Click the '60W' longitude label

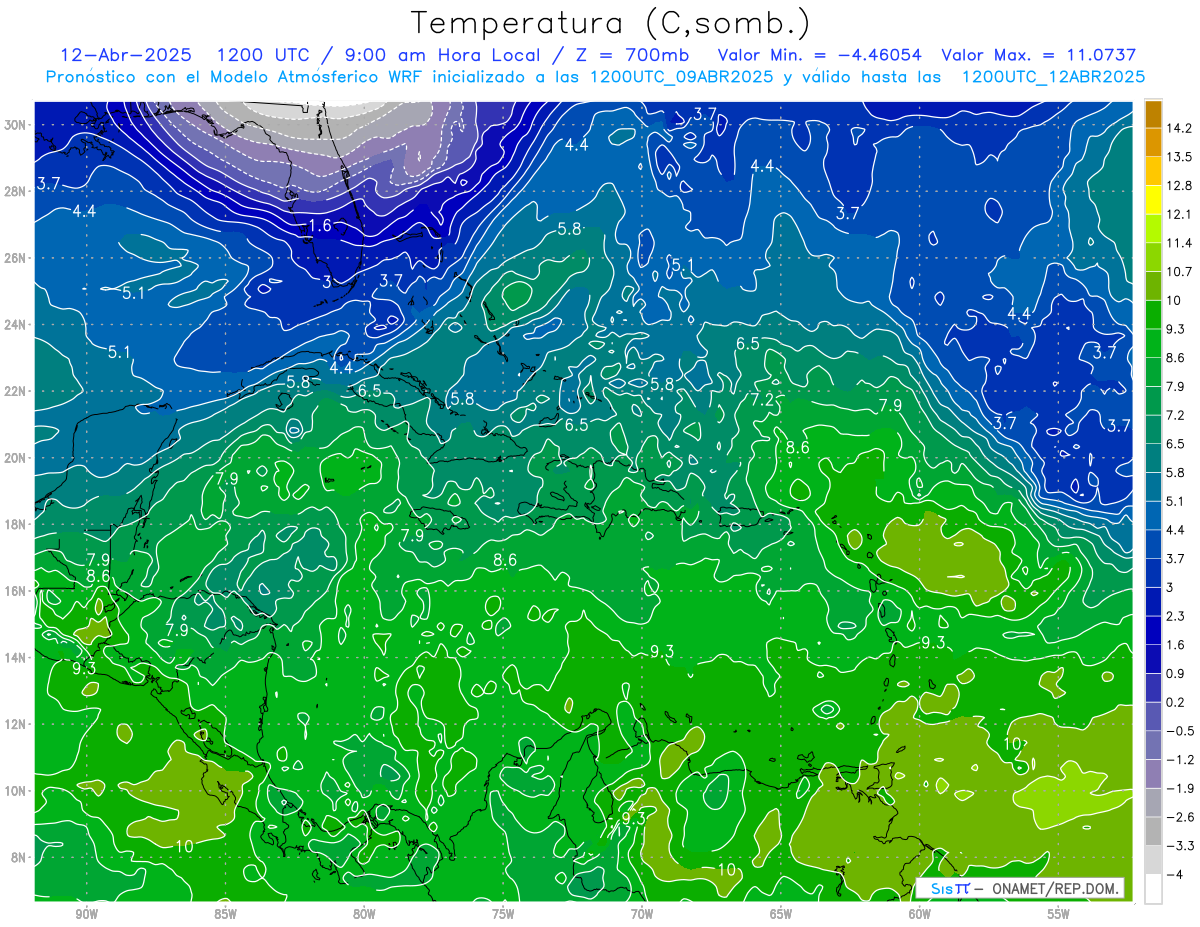[920, 914]
